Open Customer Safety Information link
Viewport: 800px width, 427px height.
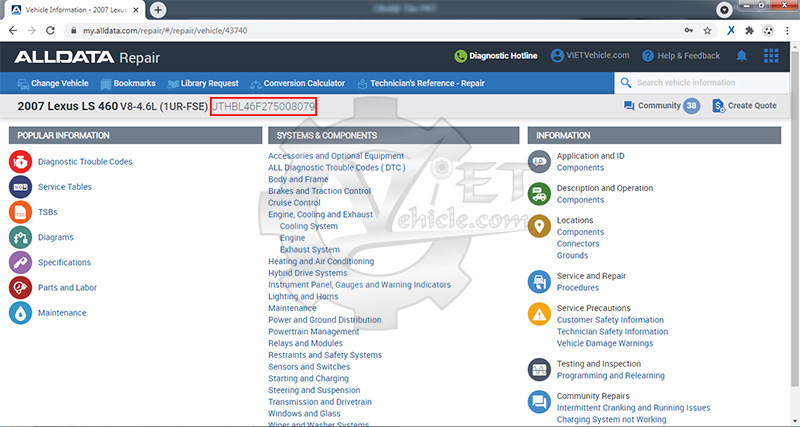pyautogui.click(x=610, y=320)
